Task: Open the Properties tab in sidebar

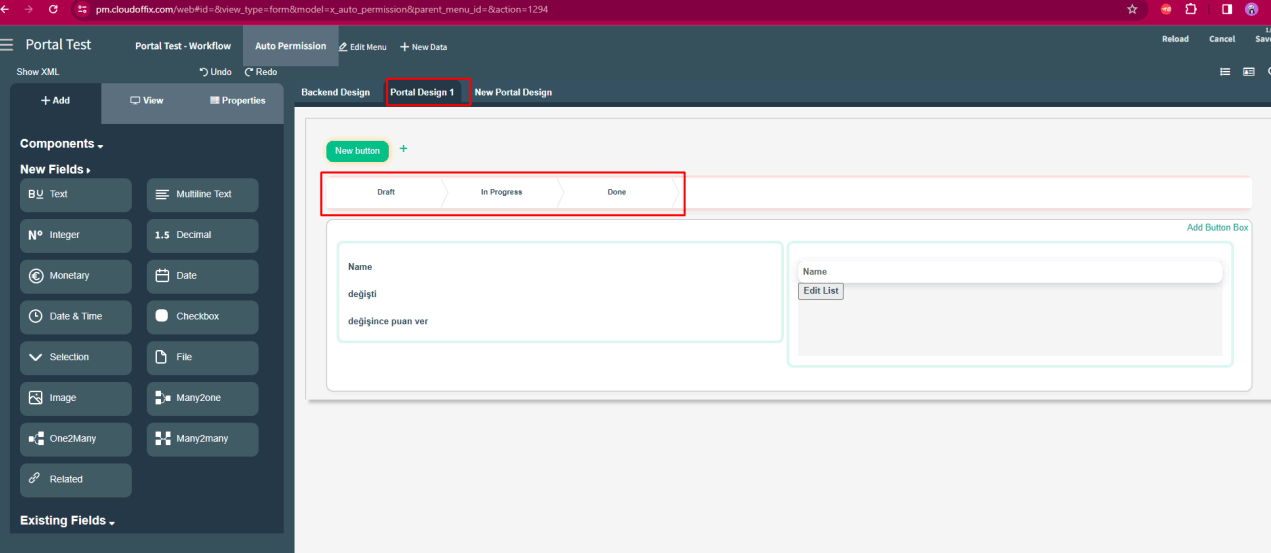Action: pos(238,101)
